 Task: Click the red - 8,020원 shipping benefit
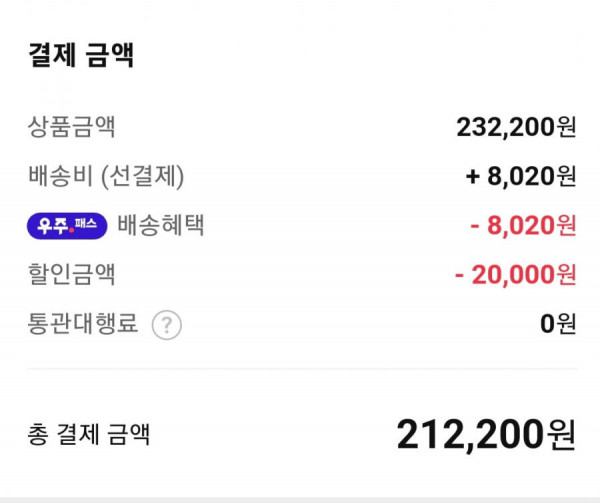pos(523,225)
